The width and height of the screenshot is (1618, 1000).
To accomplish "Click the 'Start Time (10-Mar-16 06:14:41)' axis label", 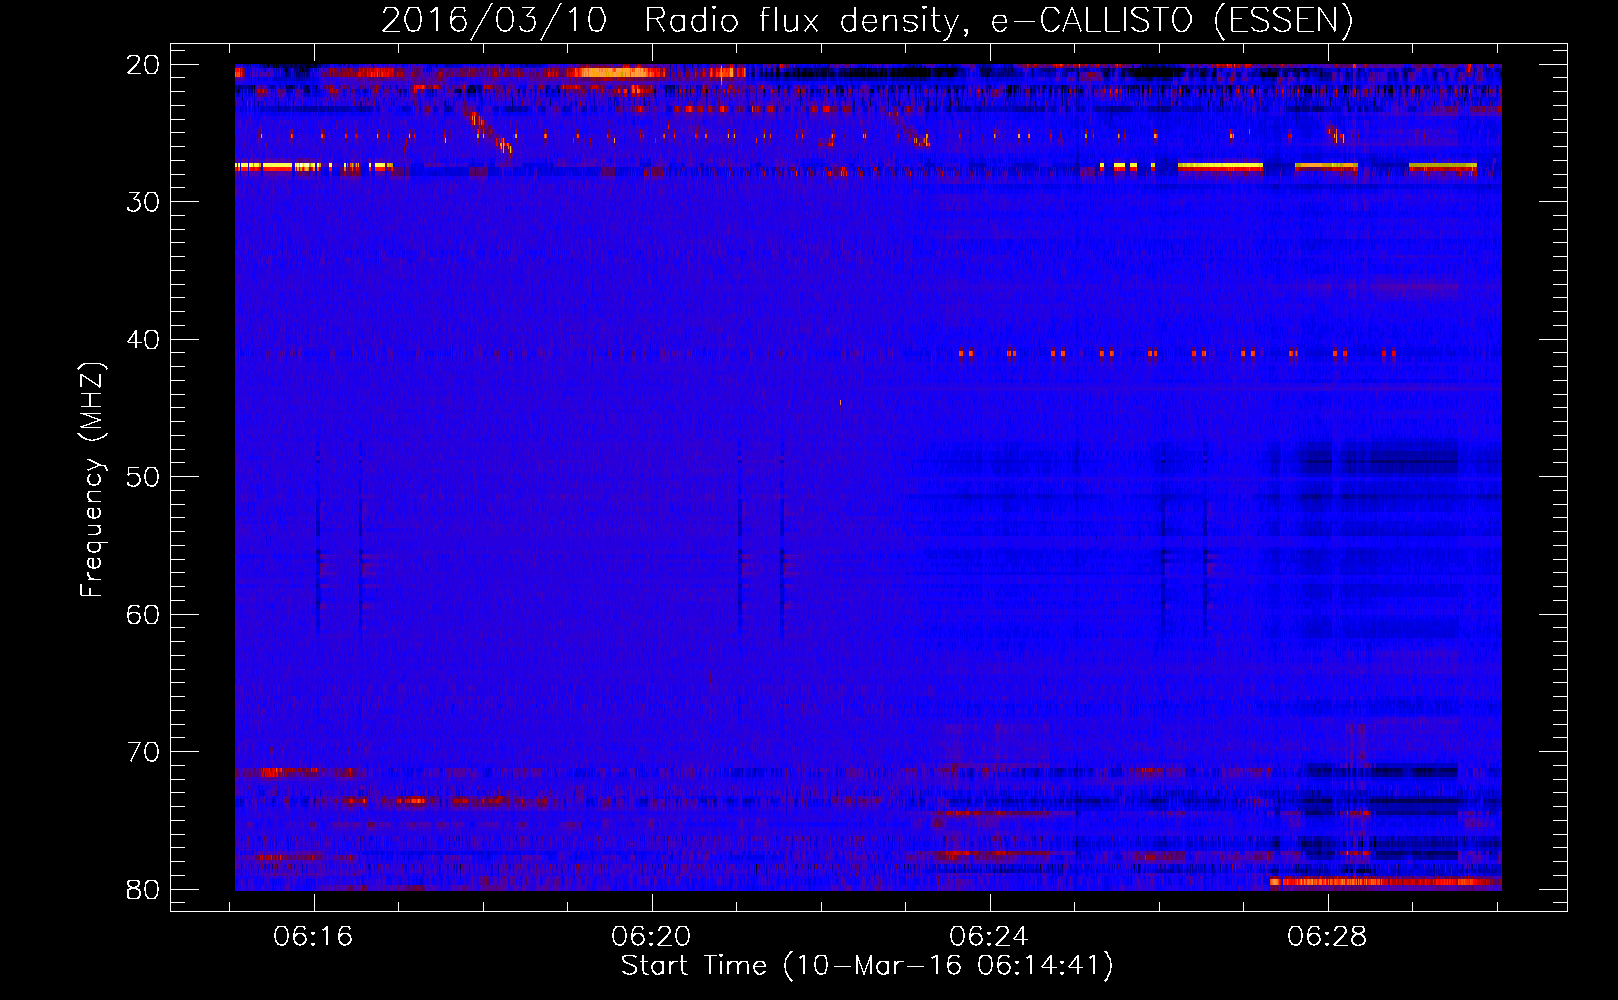I will pos(866,966).
